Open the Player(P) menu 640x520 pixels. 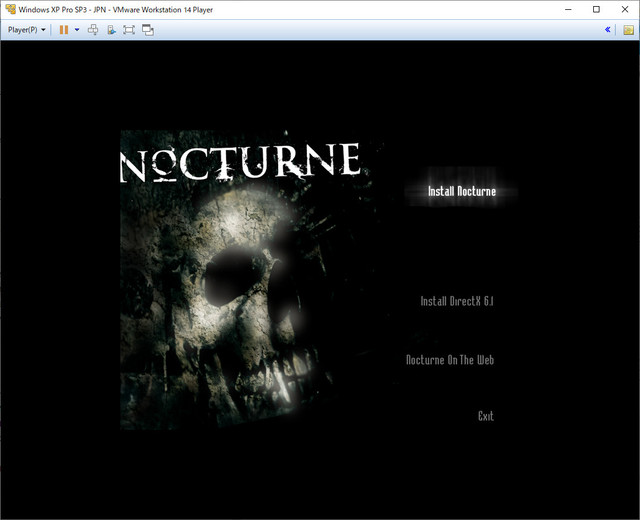[27, 30]
